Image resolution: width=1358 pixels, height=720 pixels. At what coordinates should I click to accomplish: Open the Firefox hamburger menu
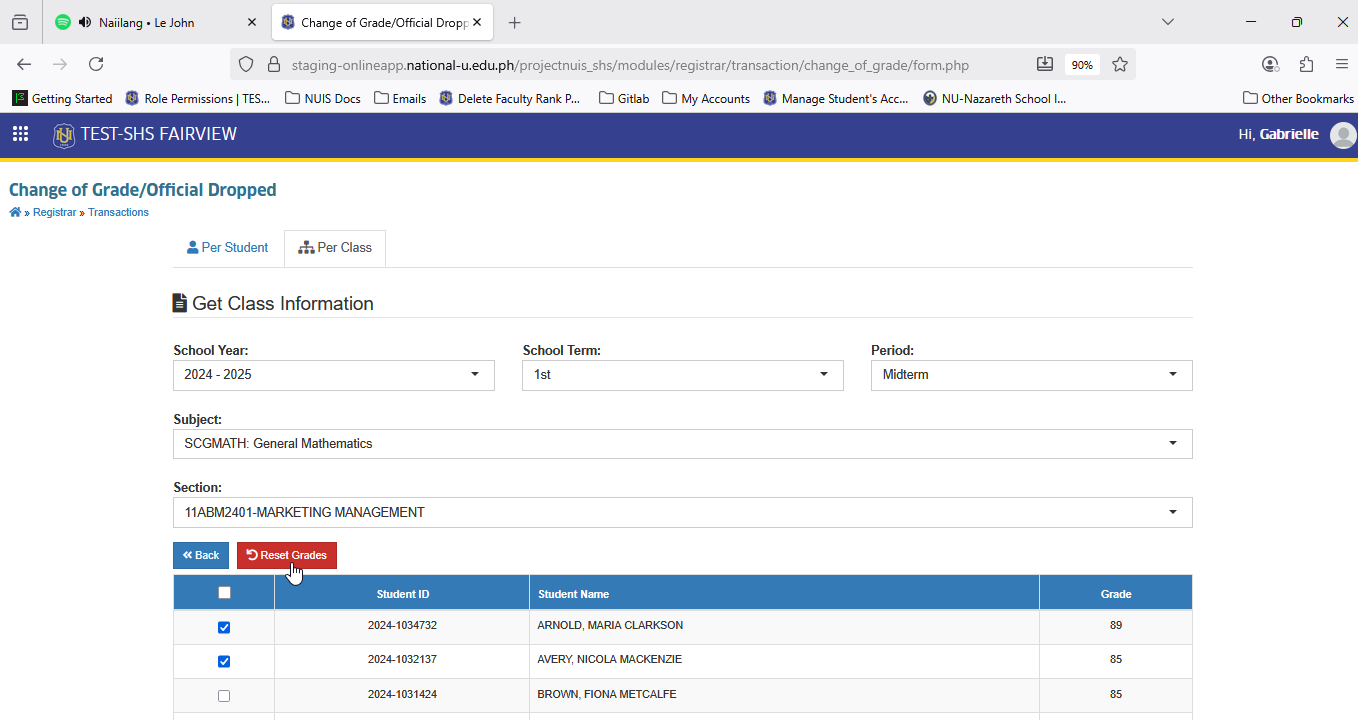1342,64
